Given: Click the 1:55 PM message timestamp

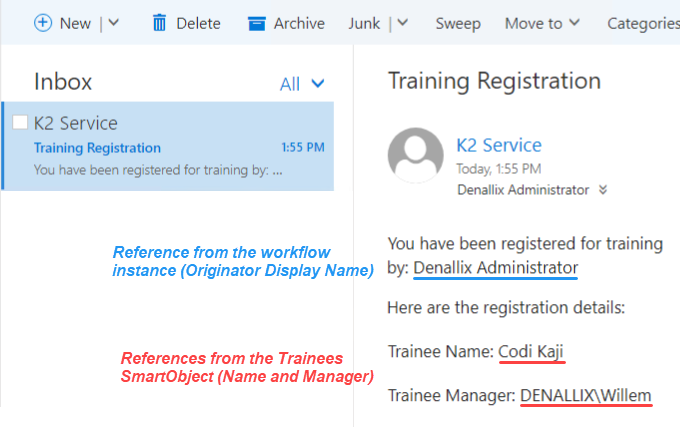Looking at the screenshot, I should pos(302,148).
